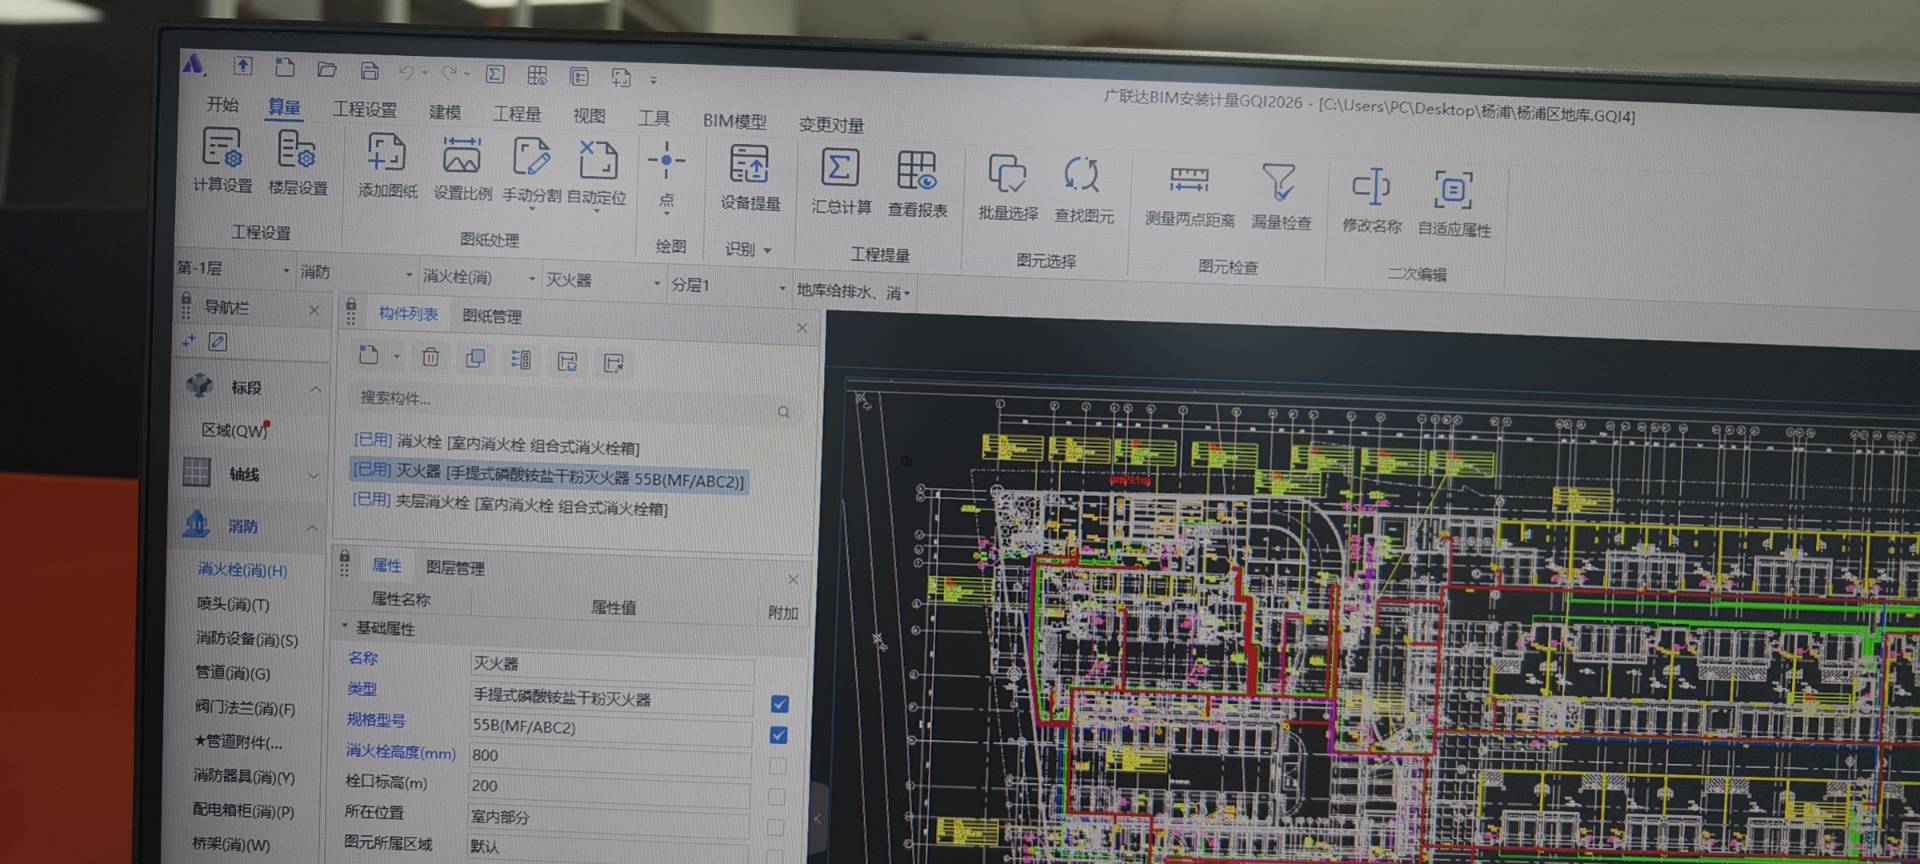Image resolution: width=1920 pixels, height=864 pixels.
Task: Select 喷头(消)(T) in navigation list
Action: click(x=233, y=604)
